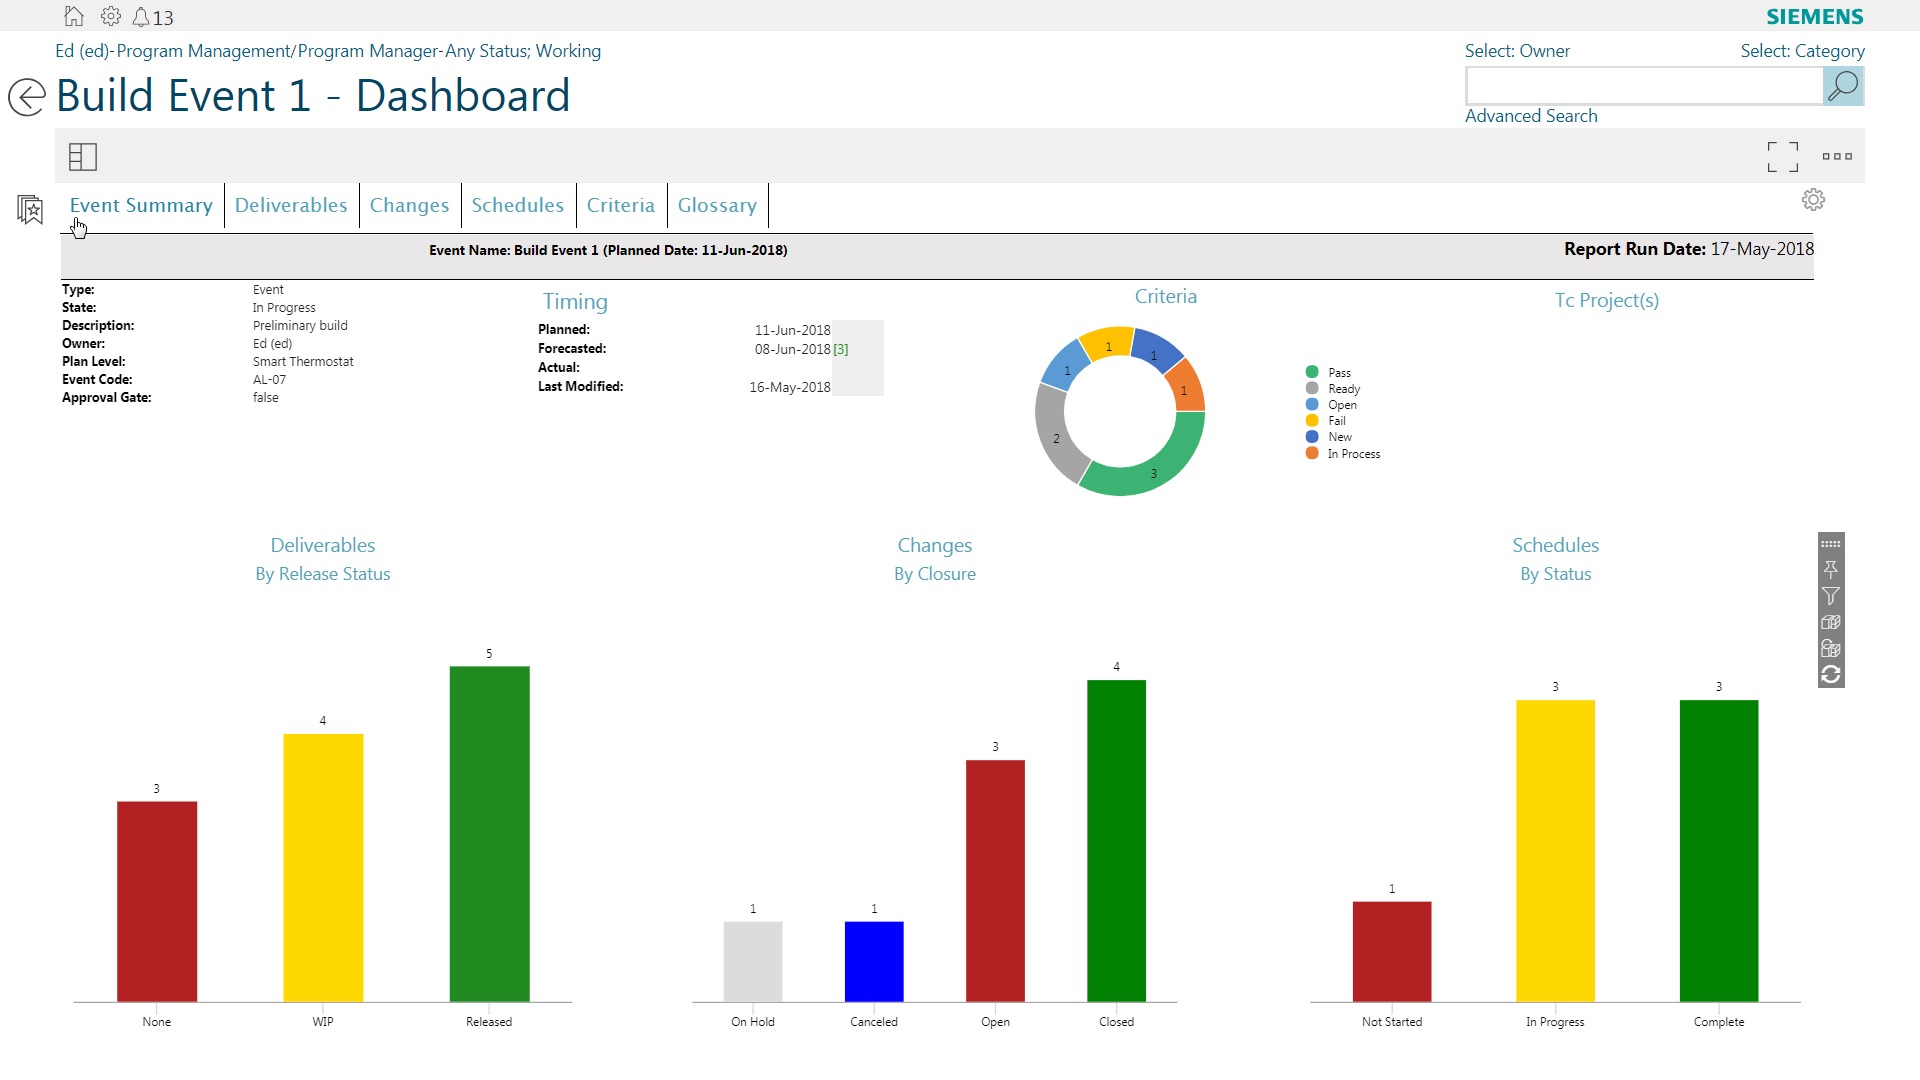Enter full screen mode
This screenshot has height=1080, width=1920.
click(1782, 156)
